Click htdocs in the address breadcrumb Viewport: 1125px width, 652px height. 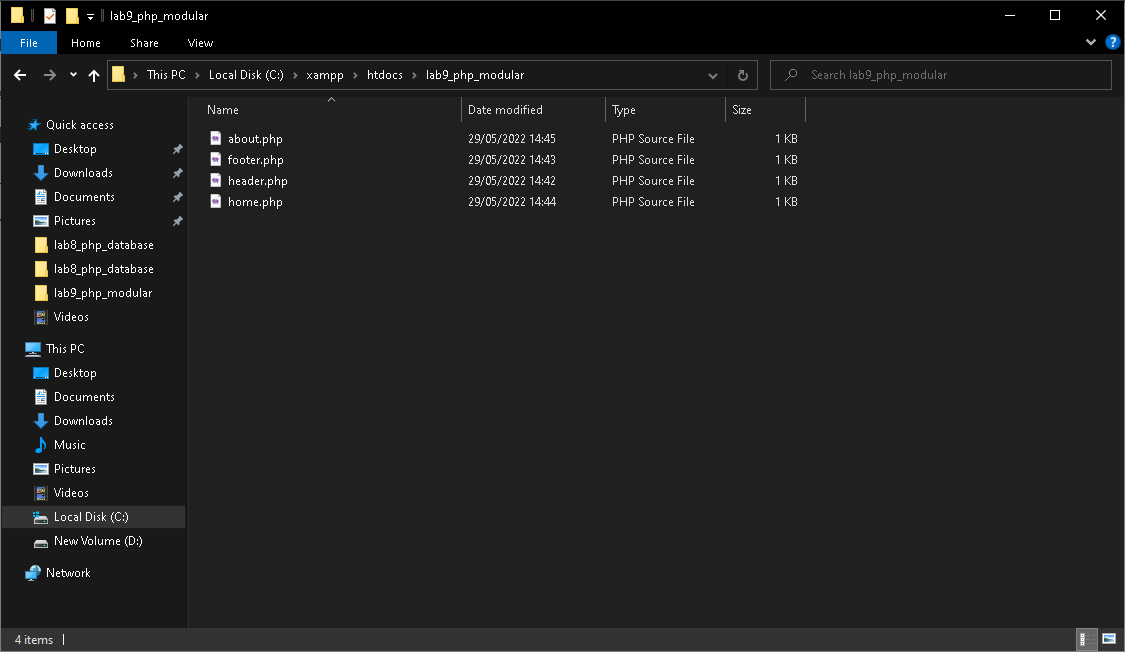point(385,75)
